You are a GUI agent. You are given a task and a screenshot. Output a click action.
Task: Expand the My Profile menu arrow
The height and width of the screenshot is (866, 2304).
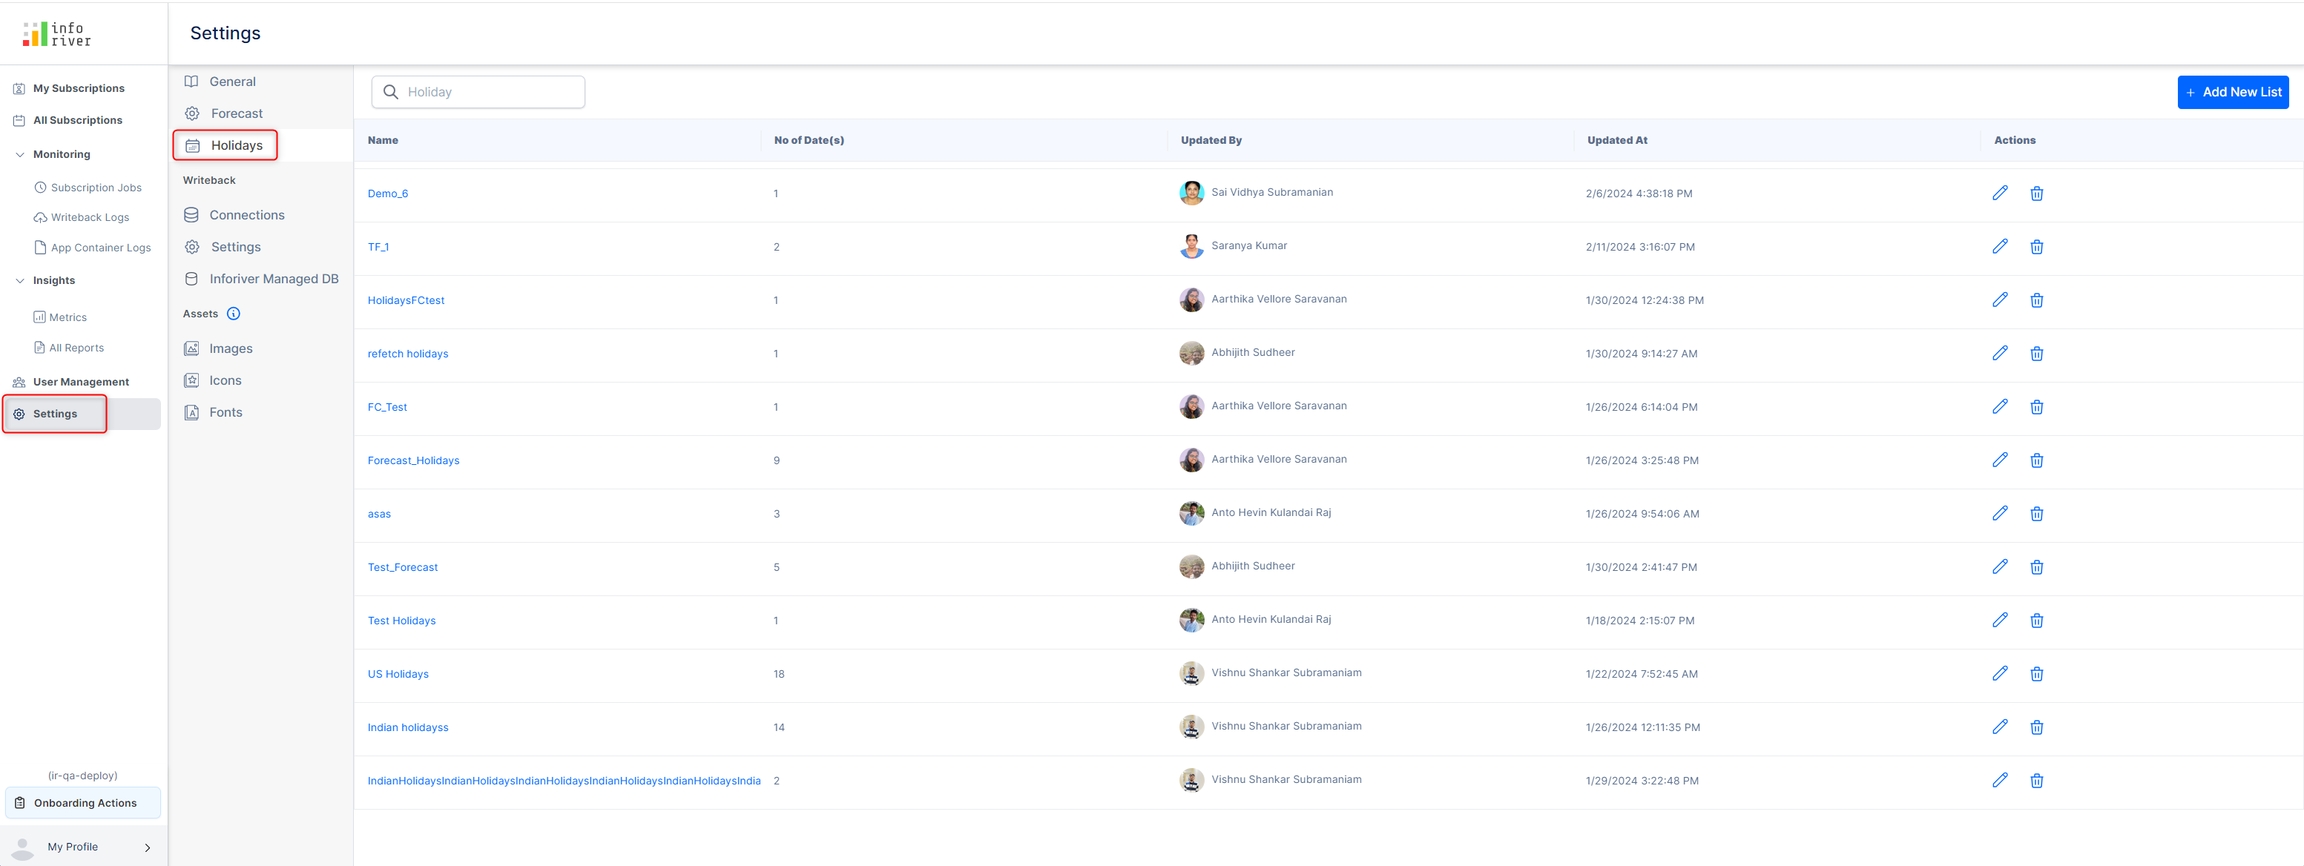pyautogui.click(x=148, y=848)
